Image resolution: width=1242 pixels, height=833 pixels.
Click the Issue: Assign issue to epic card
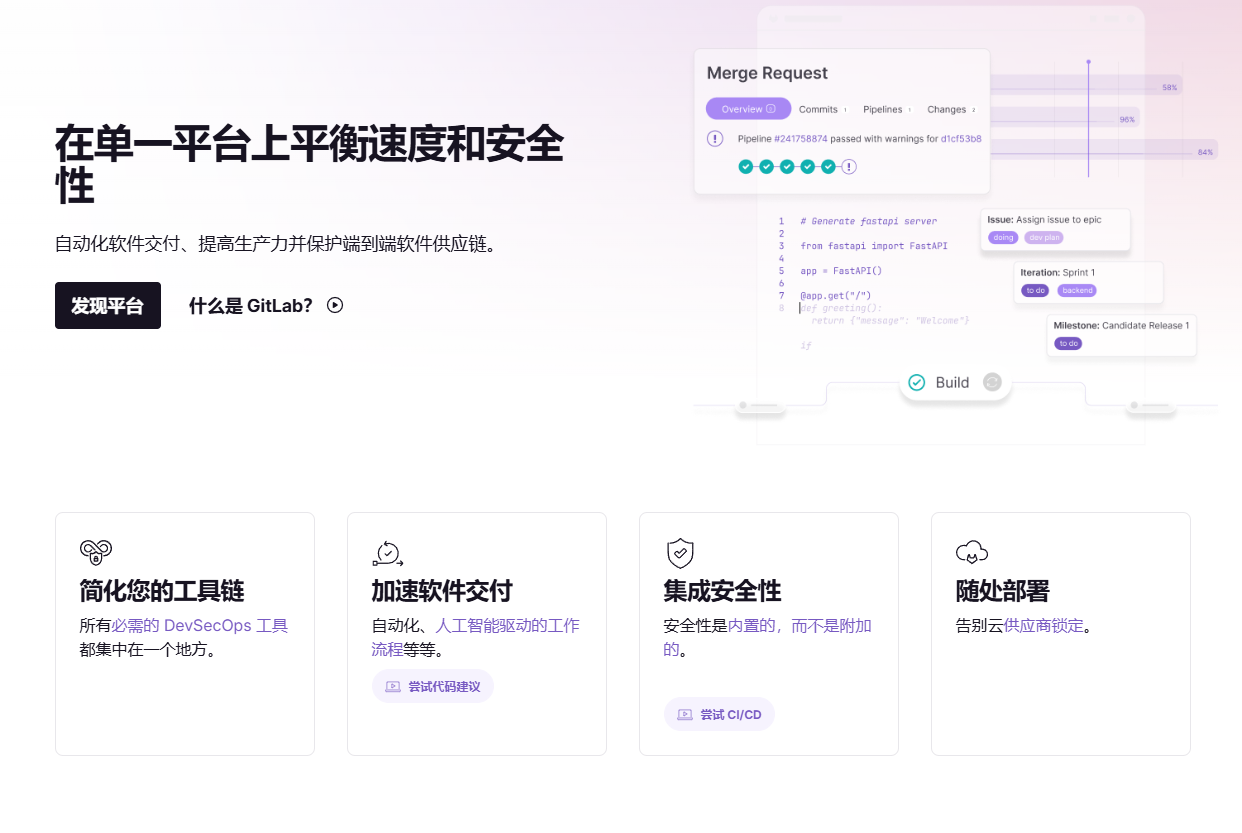1056,230
